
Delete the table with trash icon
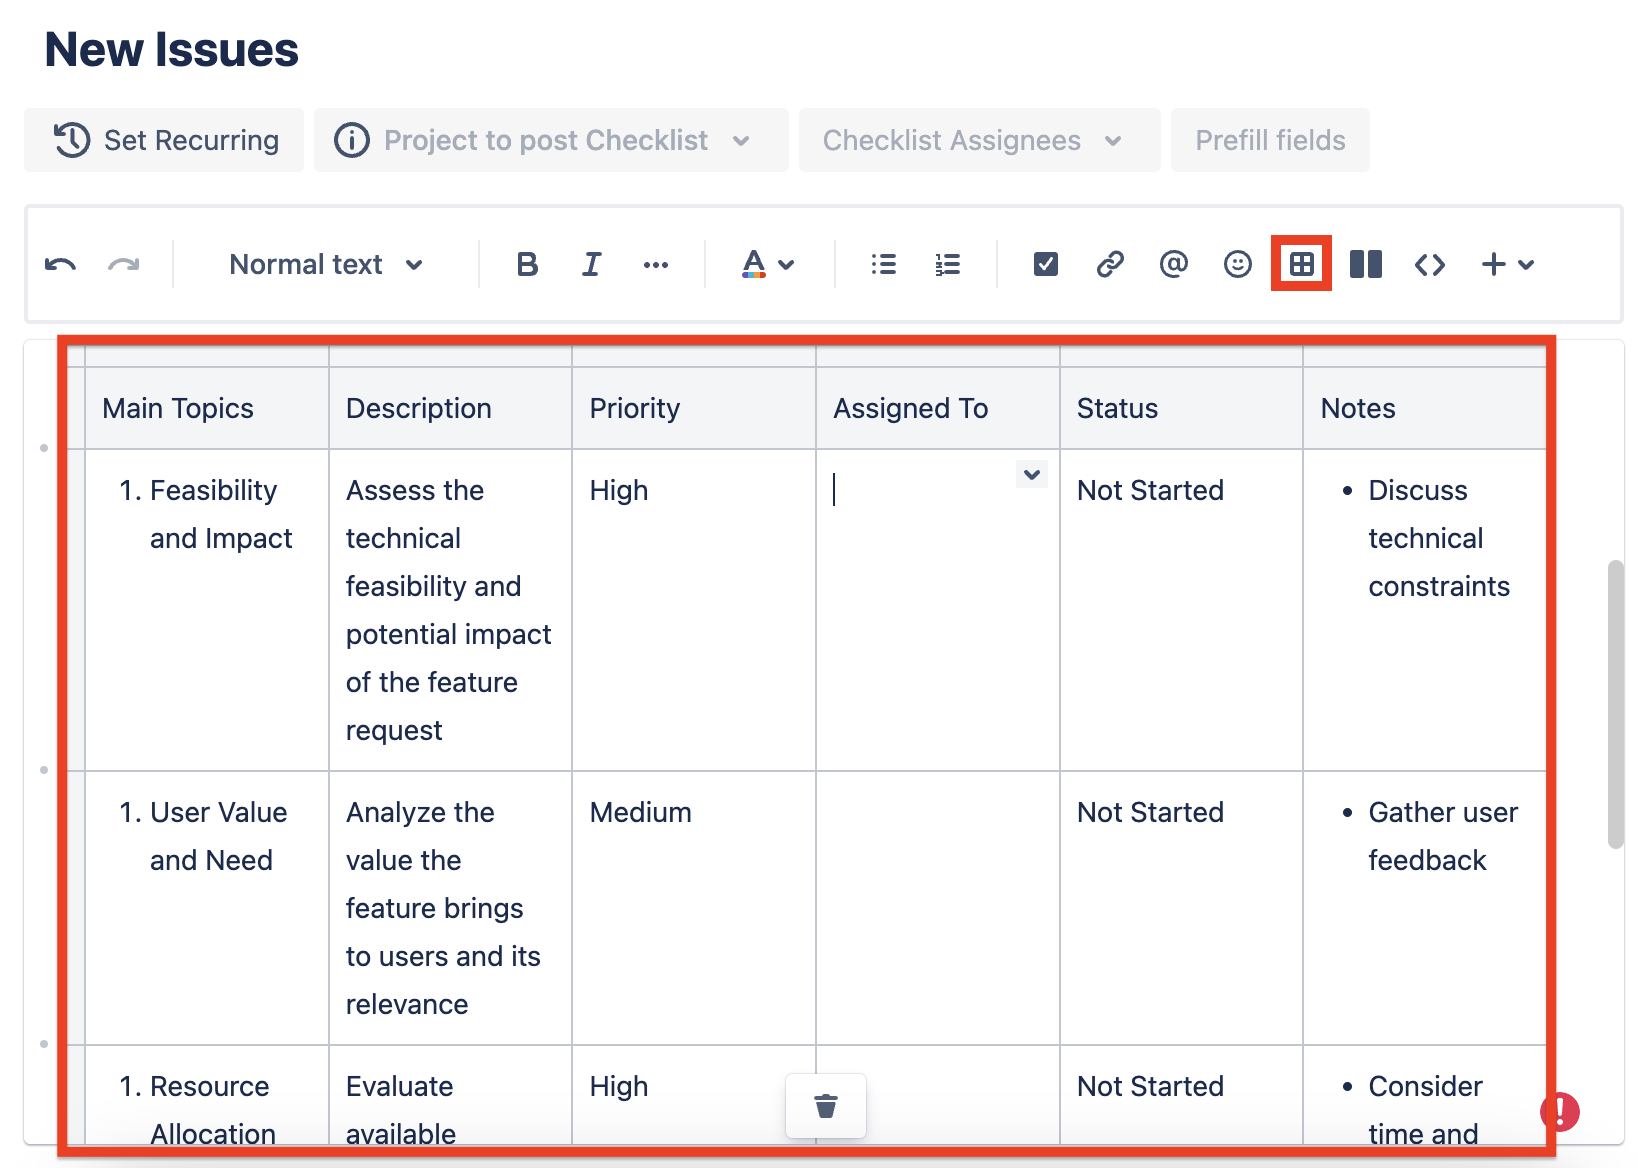(826, 1106)
